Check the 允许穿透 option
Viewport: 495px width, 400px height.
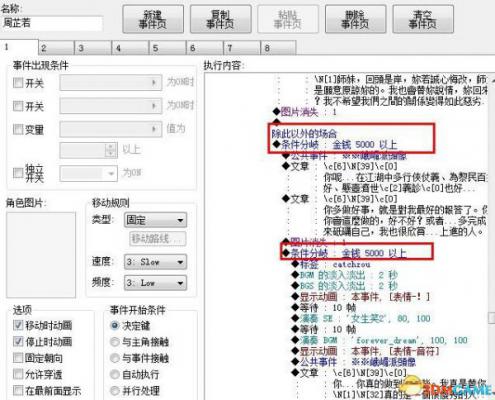point(18,374)
